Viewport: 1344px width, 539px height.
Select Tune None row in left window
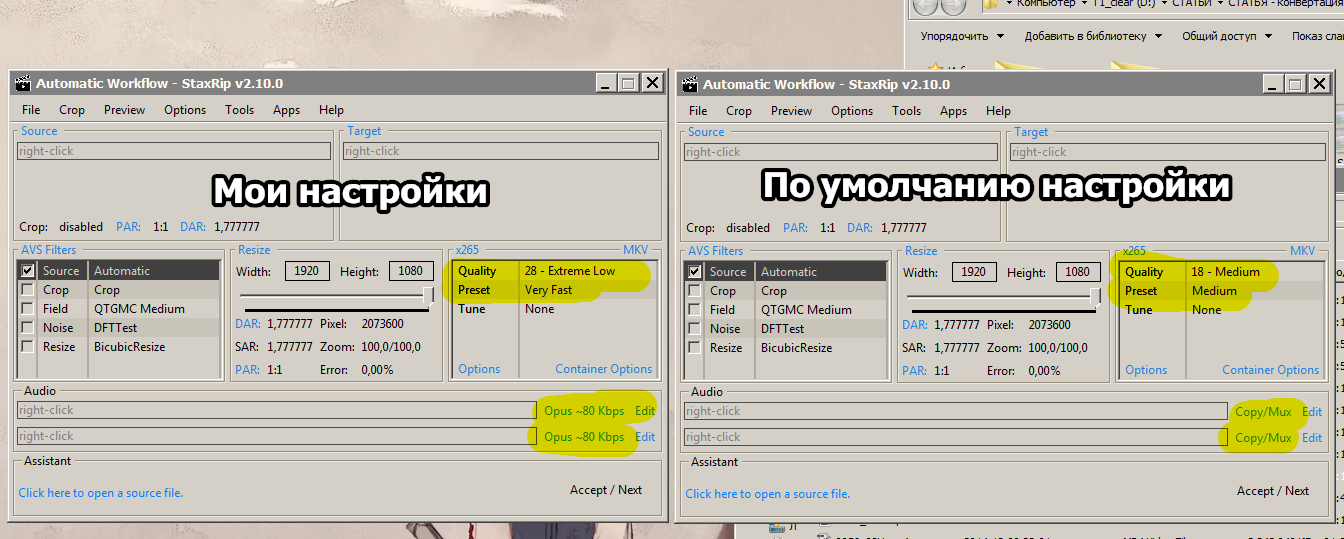pyautogui.click(x=555, y=309)
